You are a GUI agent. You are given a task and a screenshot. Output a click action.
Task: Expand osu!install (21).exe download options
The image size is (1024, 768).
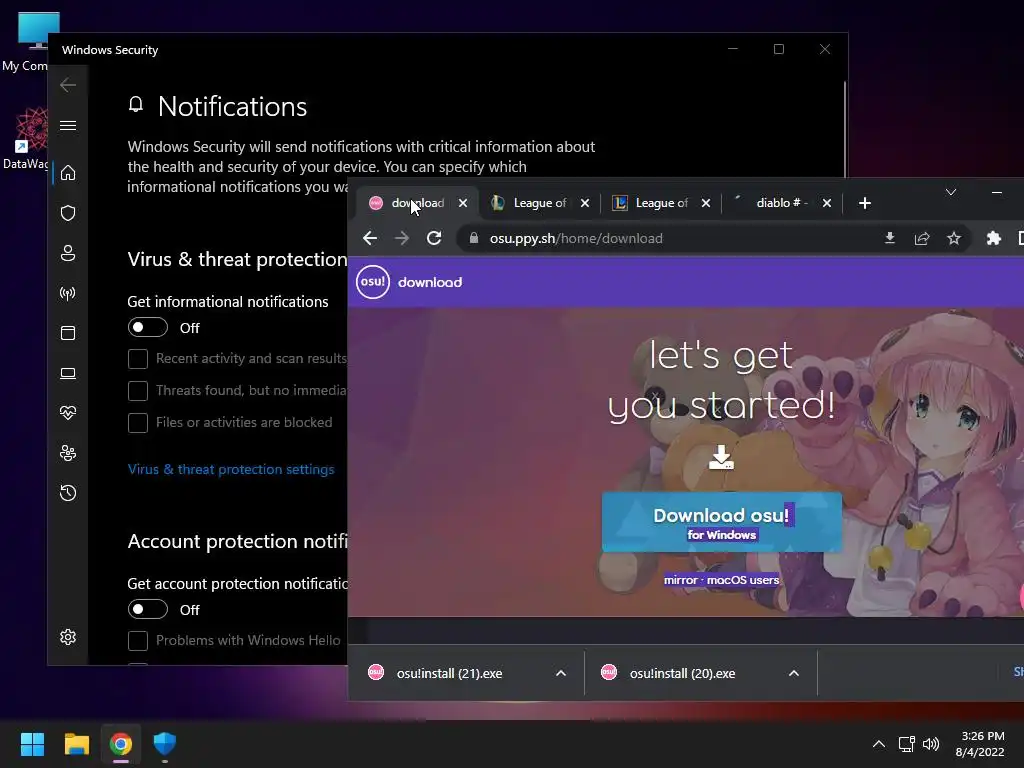click(560, 673)
